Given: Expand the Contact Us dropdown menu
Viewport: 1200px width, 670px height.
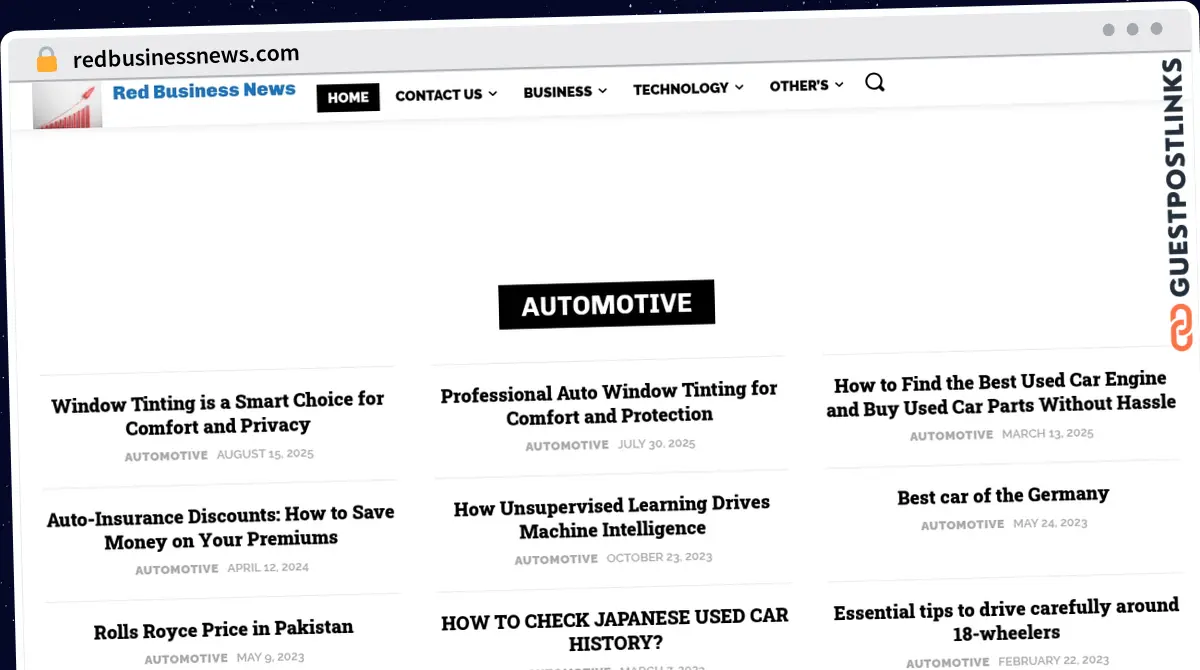Looking at the screenshot, I should [x=446, y=95].
